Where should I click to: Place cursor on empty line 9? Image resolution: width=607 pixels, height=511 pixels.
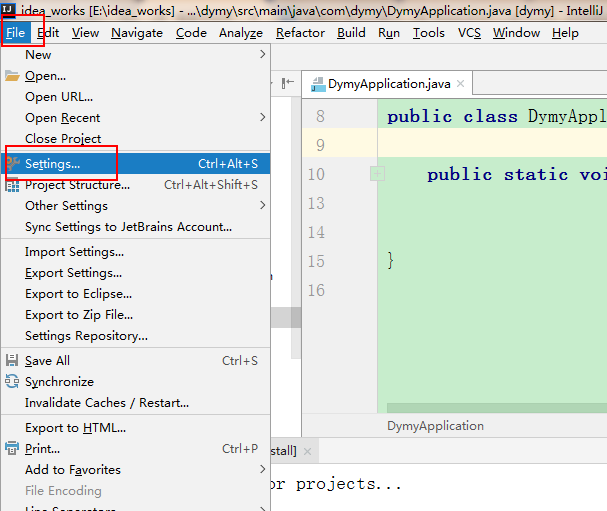(x=492, y=143)
